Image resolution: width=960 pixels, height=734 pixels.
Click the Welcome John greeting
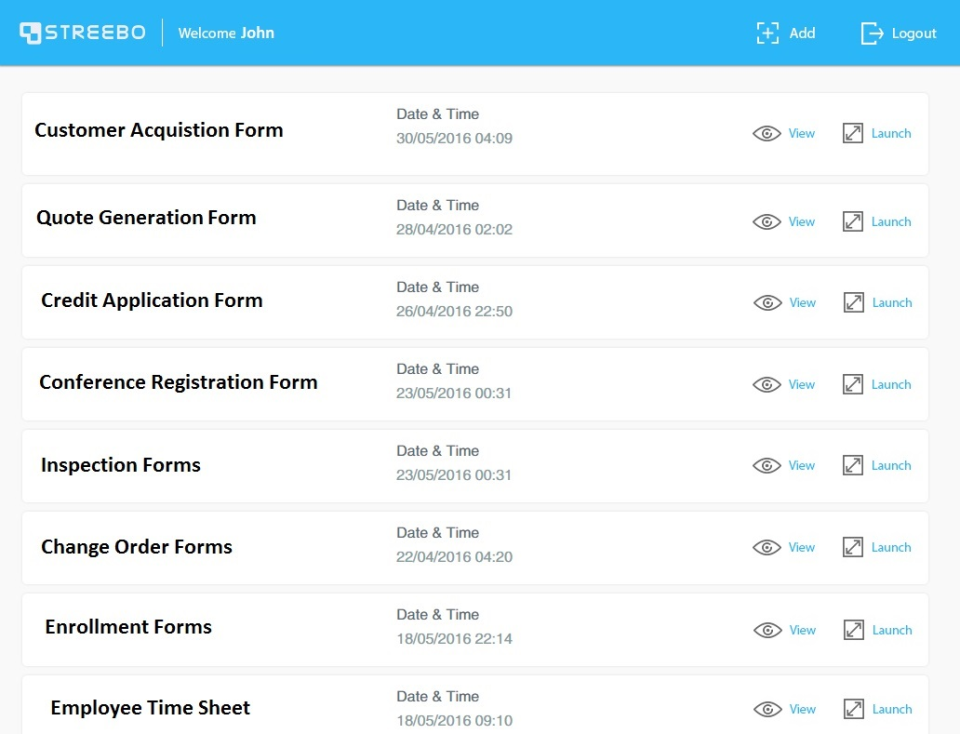point(226,33)
